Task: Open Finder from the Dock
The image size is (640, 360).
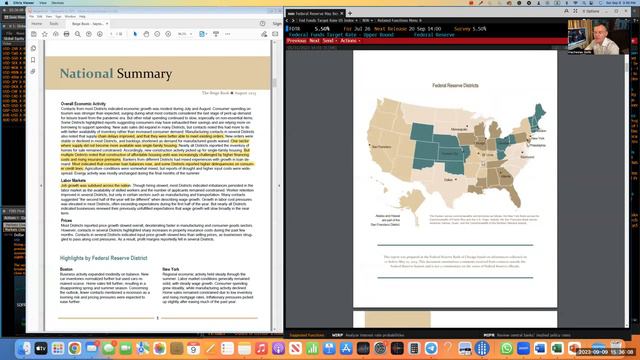Action: pos(24,348)
